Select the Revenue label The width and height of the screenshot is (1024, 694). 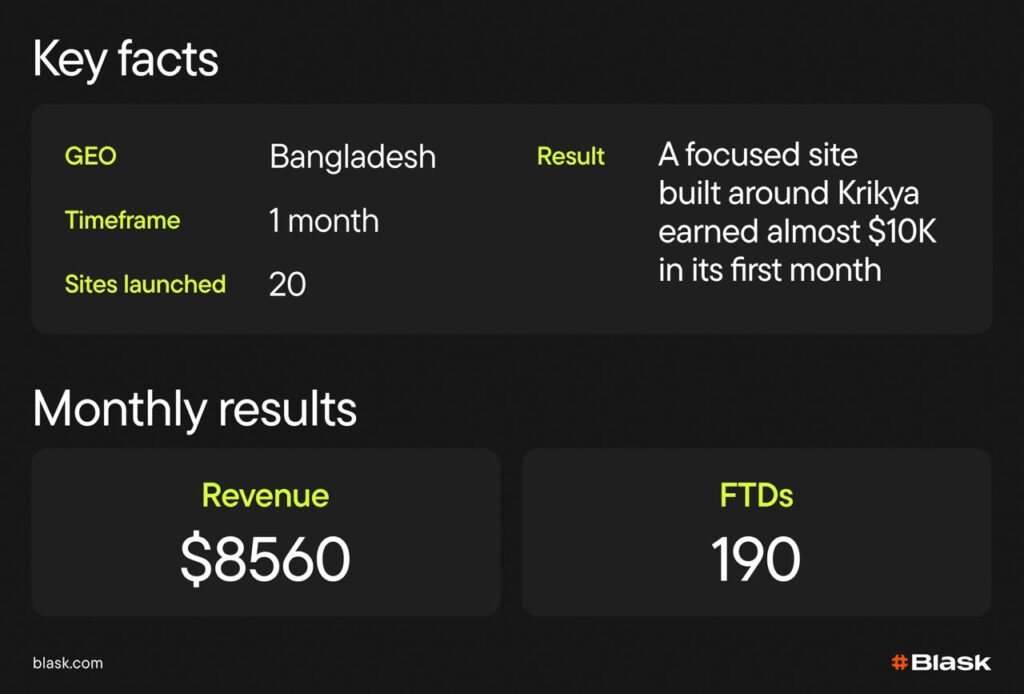[x=265, y=495]
